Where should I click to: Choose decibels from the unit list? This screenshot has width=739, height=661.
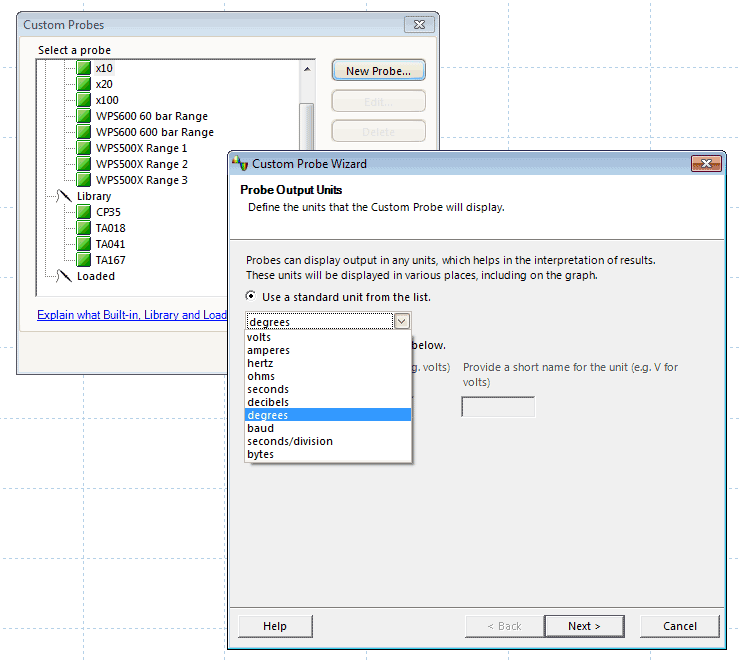[267, 402]
